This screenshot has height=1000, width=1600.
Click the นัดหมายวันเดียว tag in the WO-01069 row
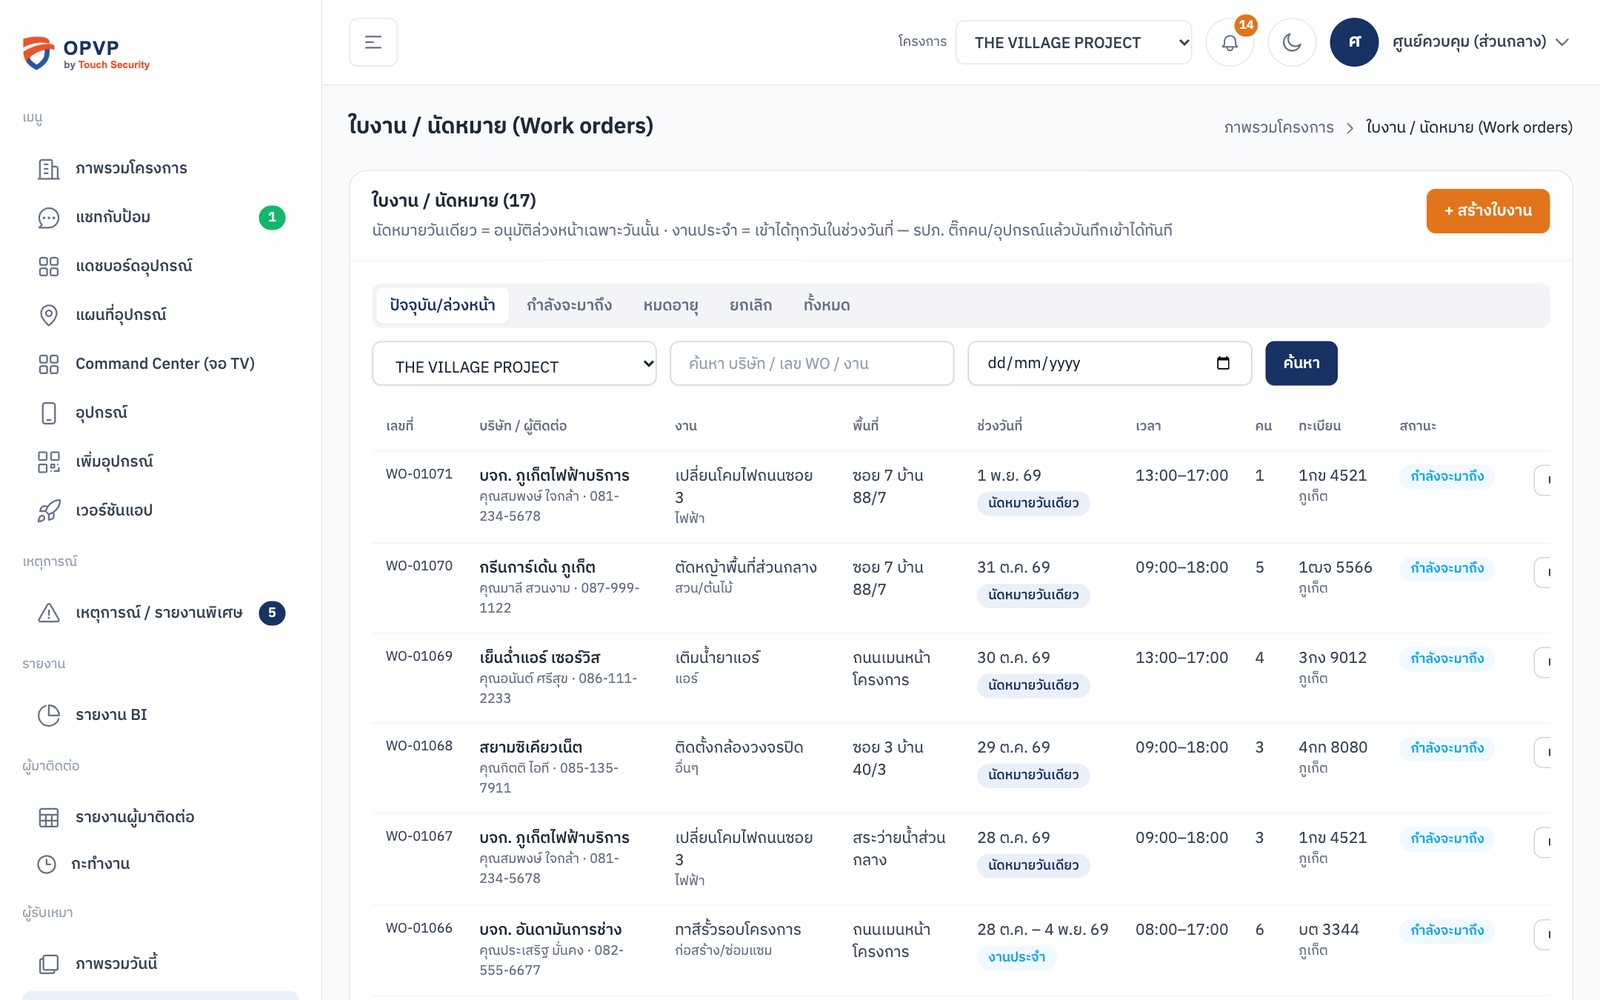tap(1033, 686)
